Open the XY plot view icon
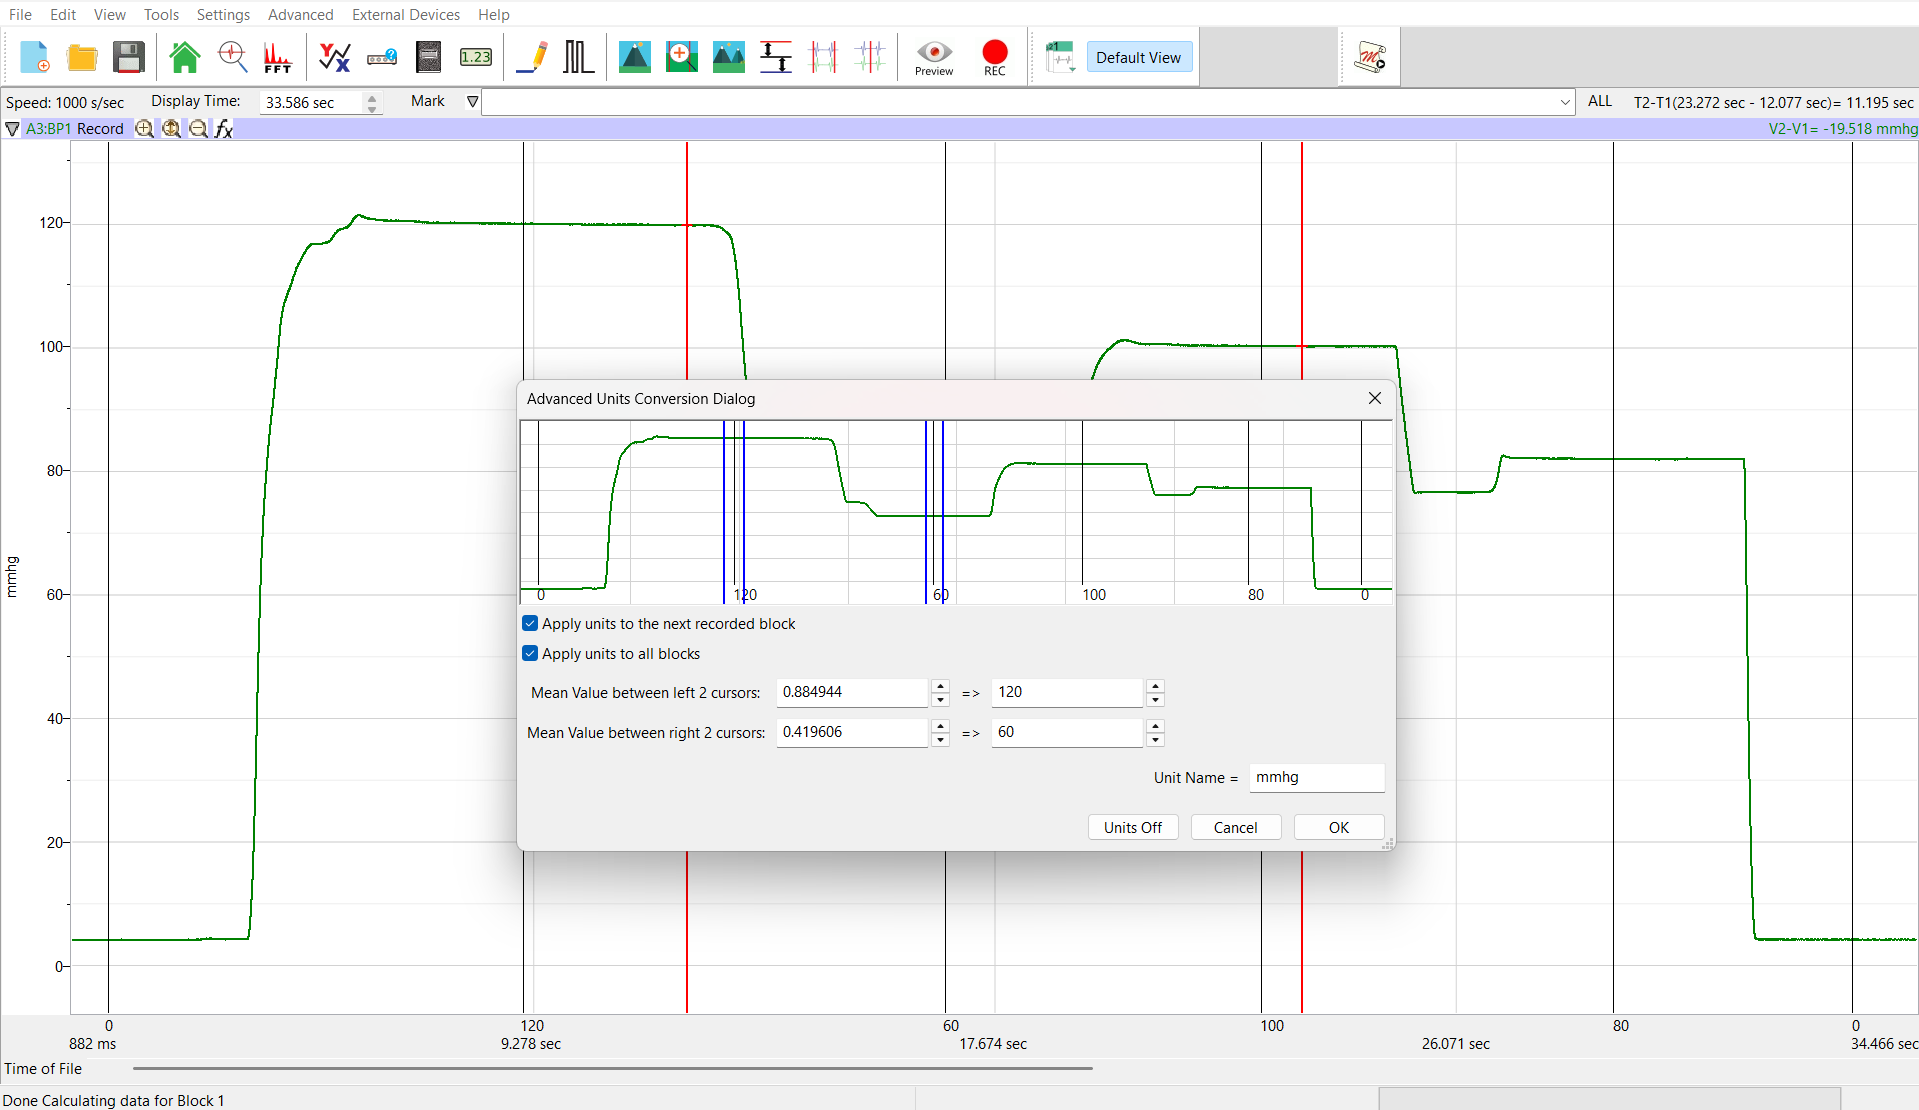The image size is (1919, 1110). pyautogui.click(x=334, y=57)
